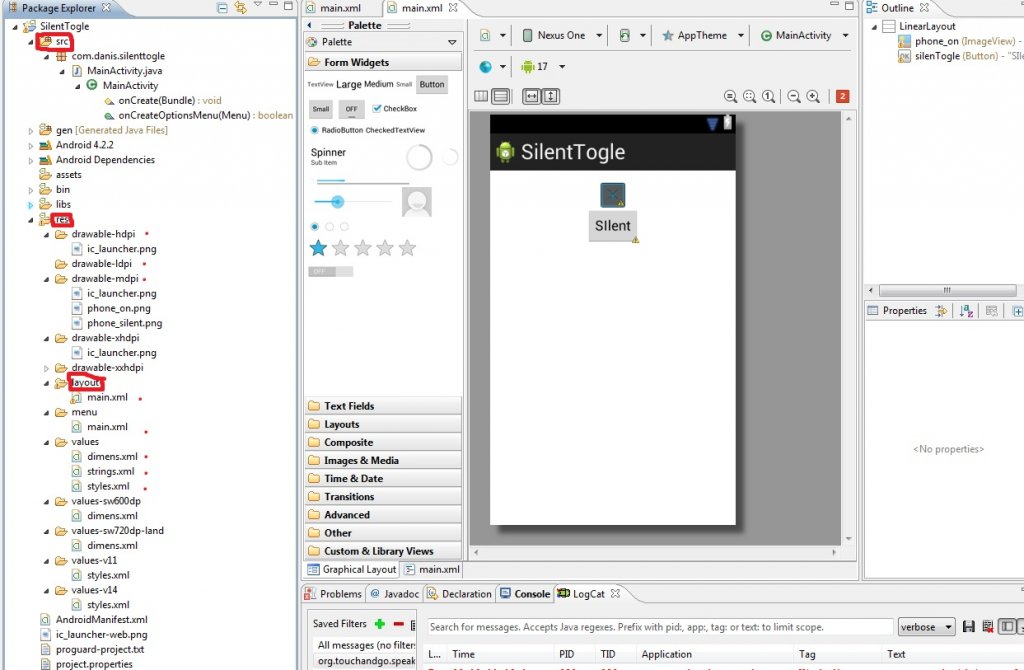Add a new LogCat filter with green plus
This screenshot has height=670, width=1024.
pos(380,624)
